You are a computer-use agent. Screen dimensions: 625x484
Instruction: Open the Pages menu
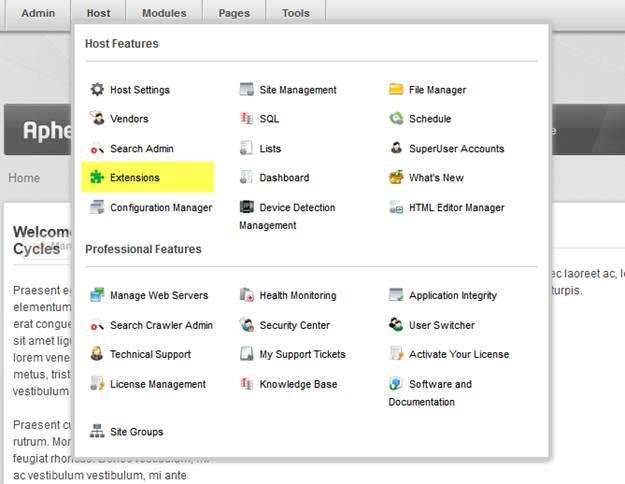[x=234, y=13]
